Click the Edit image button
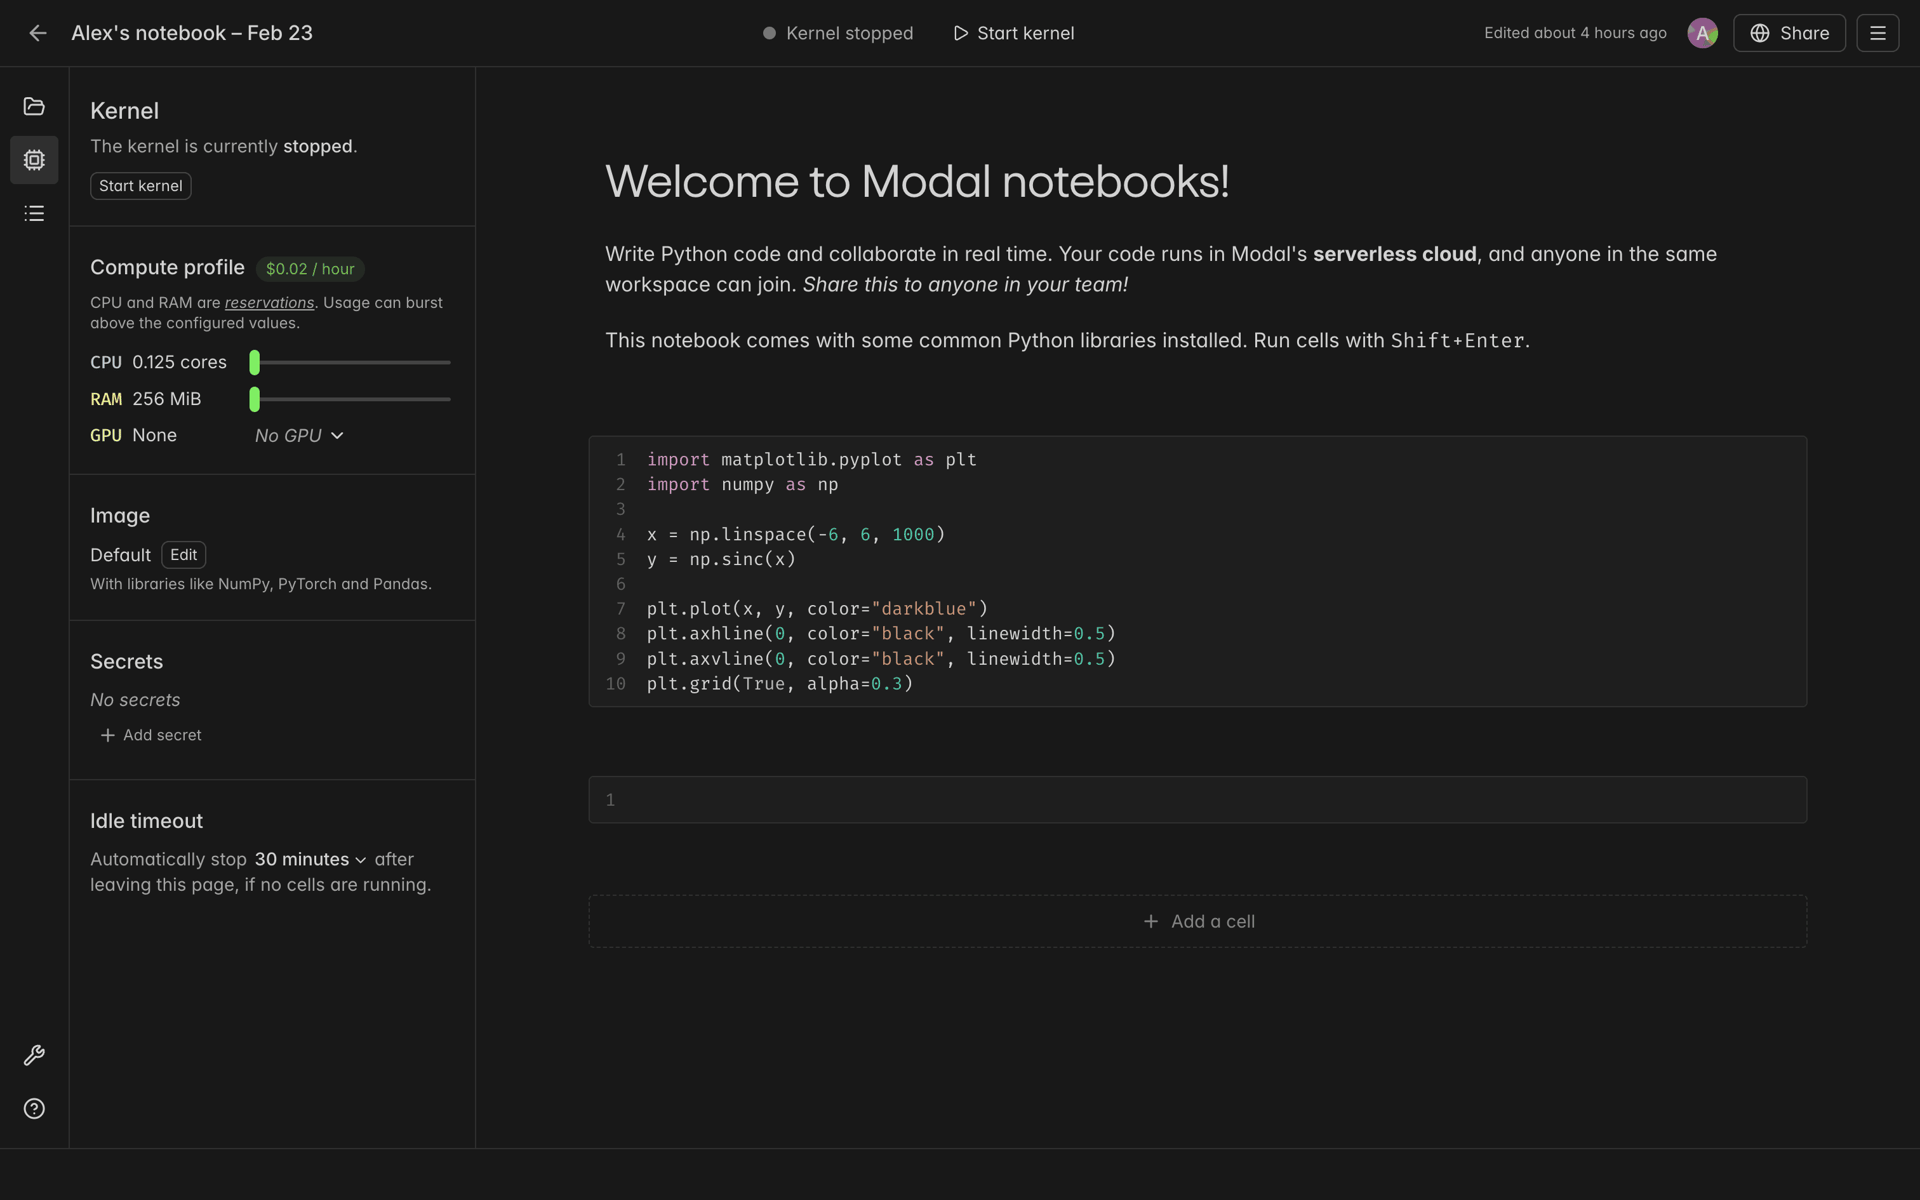The image size is (1920, 1200). [183, 555]
